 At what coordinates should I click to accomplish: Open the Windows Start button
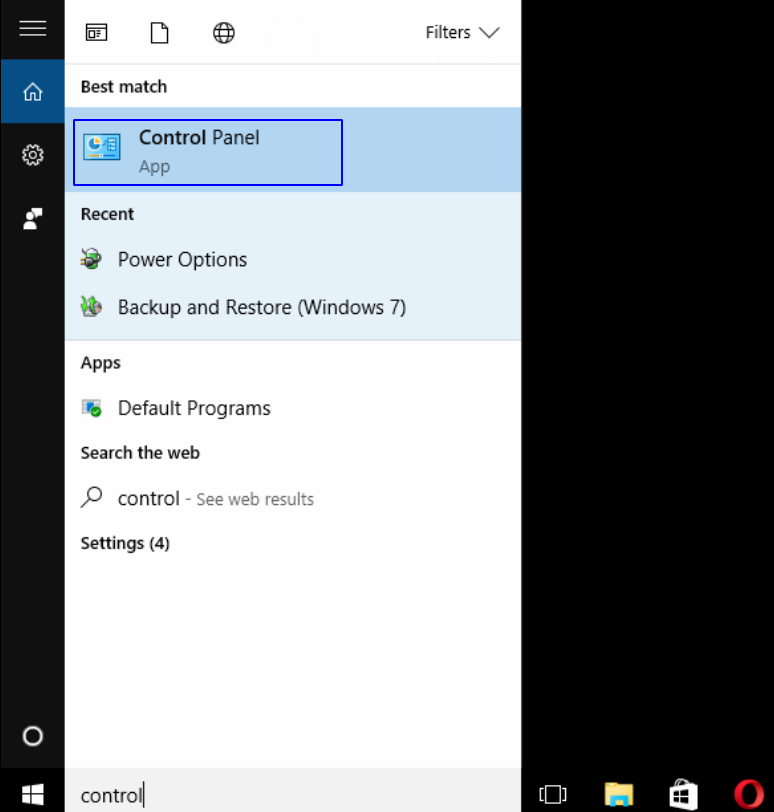pyautogui.click(x=33, y=794)
